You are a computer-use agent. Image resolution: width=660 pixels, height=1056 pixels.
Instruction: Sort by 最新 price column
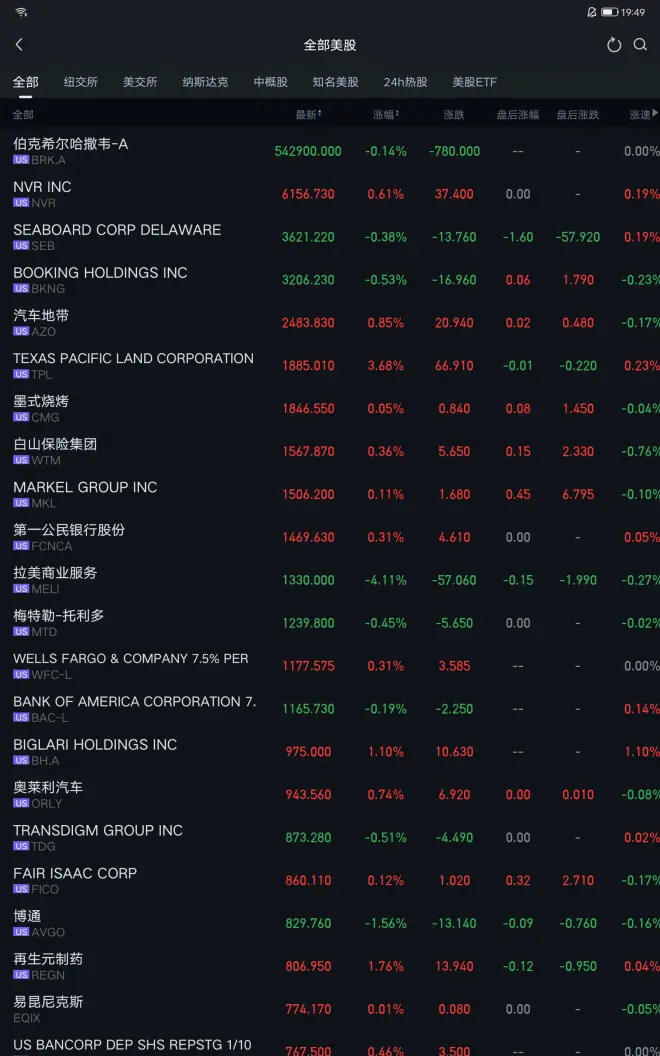pos(307,115)
